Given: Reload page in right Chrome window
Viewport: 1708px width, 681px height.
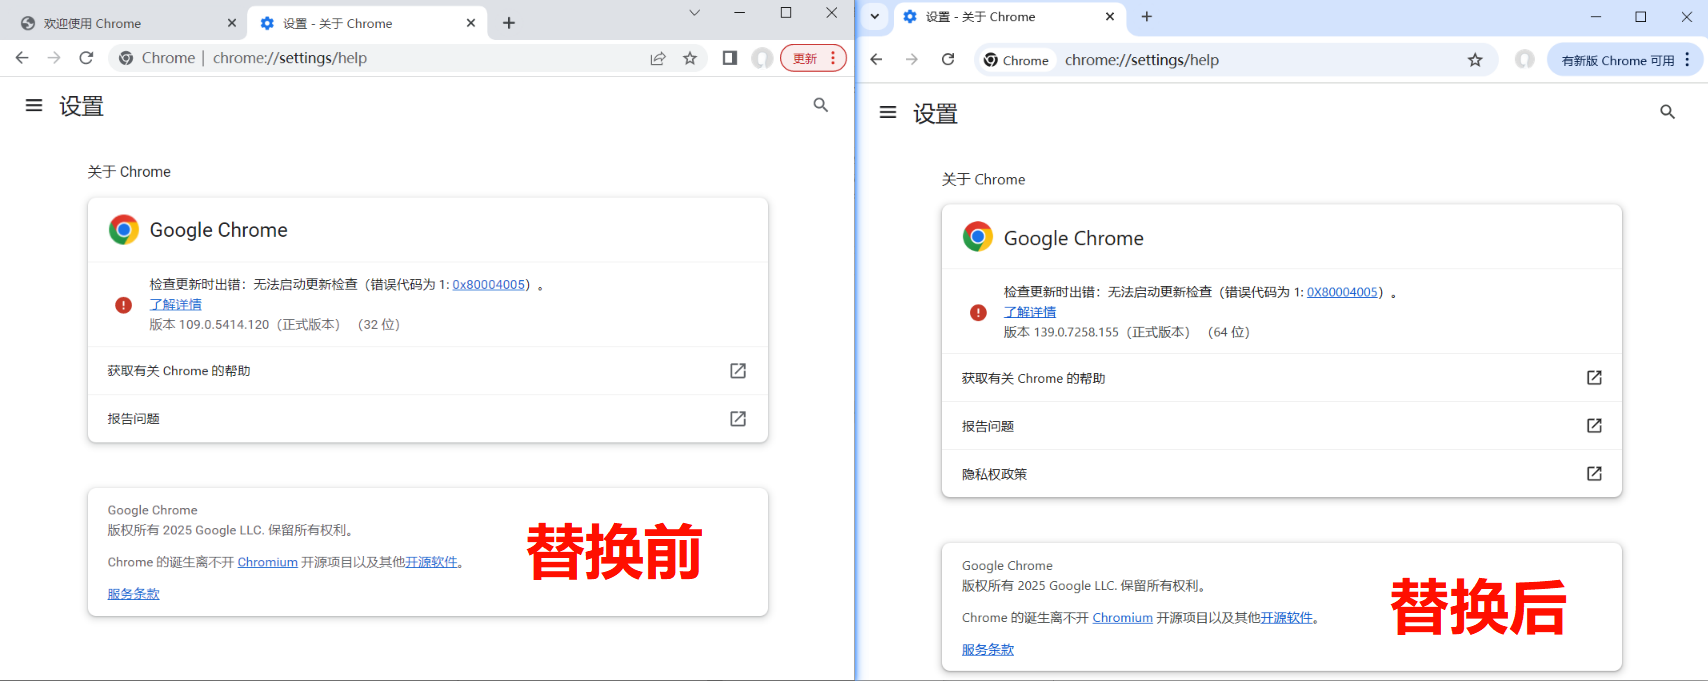Looking at the screenshot, I should click(x=948, y=60).
